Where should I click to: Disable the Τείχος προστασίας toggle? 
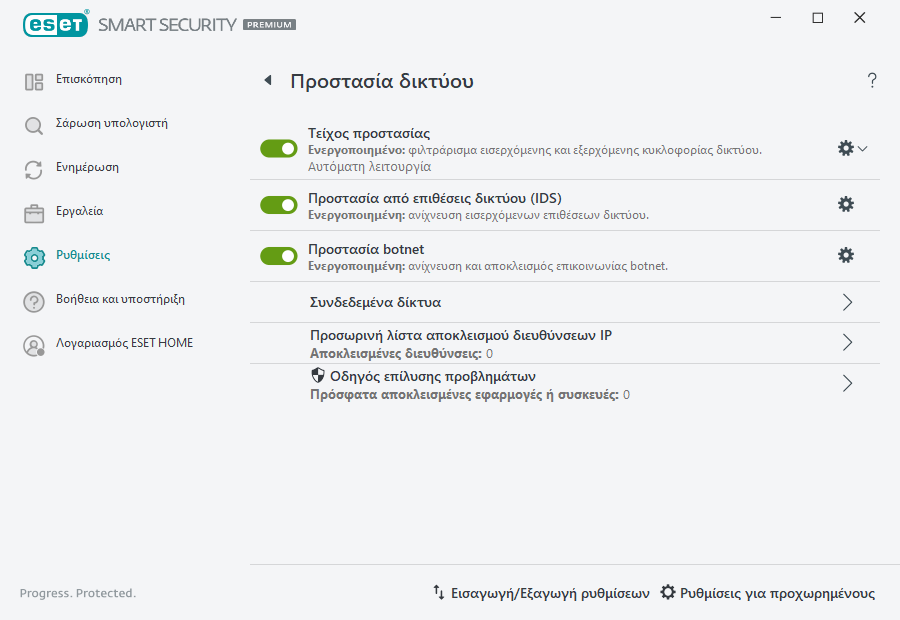[279, 147]
